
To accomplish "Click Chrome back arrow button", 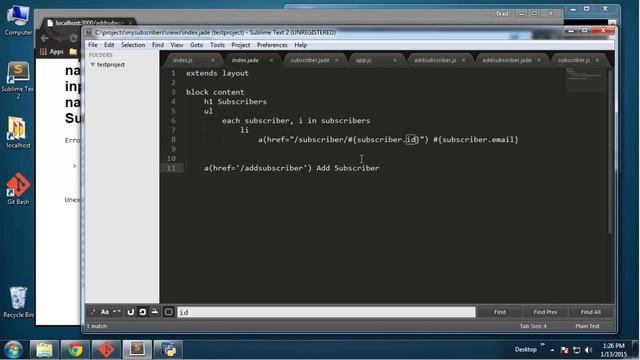I will pyautogui.click(x=44, y=38).
